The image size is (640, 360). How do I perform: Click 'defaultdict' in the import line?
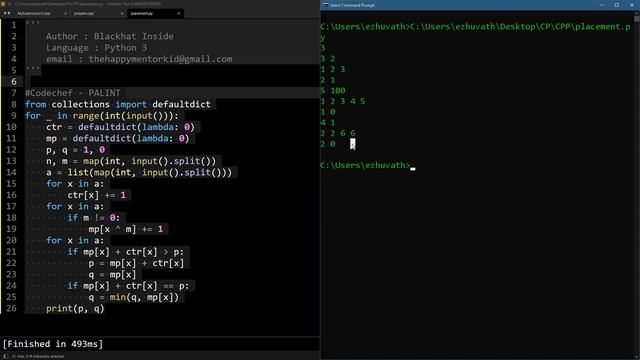181,104
